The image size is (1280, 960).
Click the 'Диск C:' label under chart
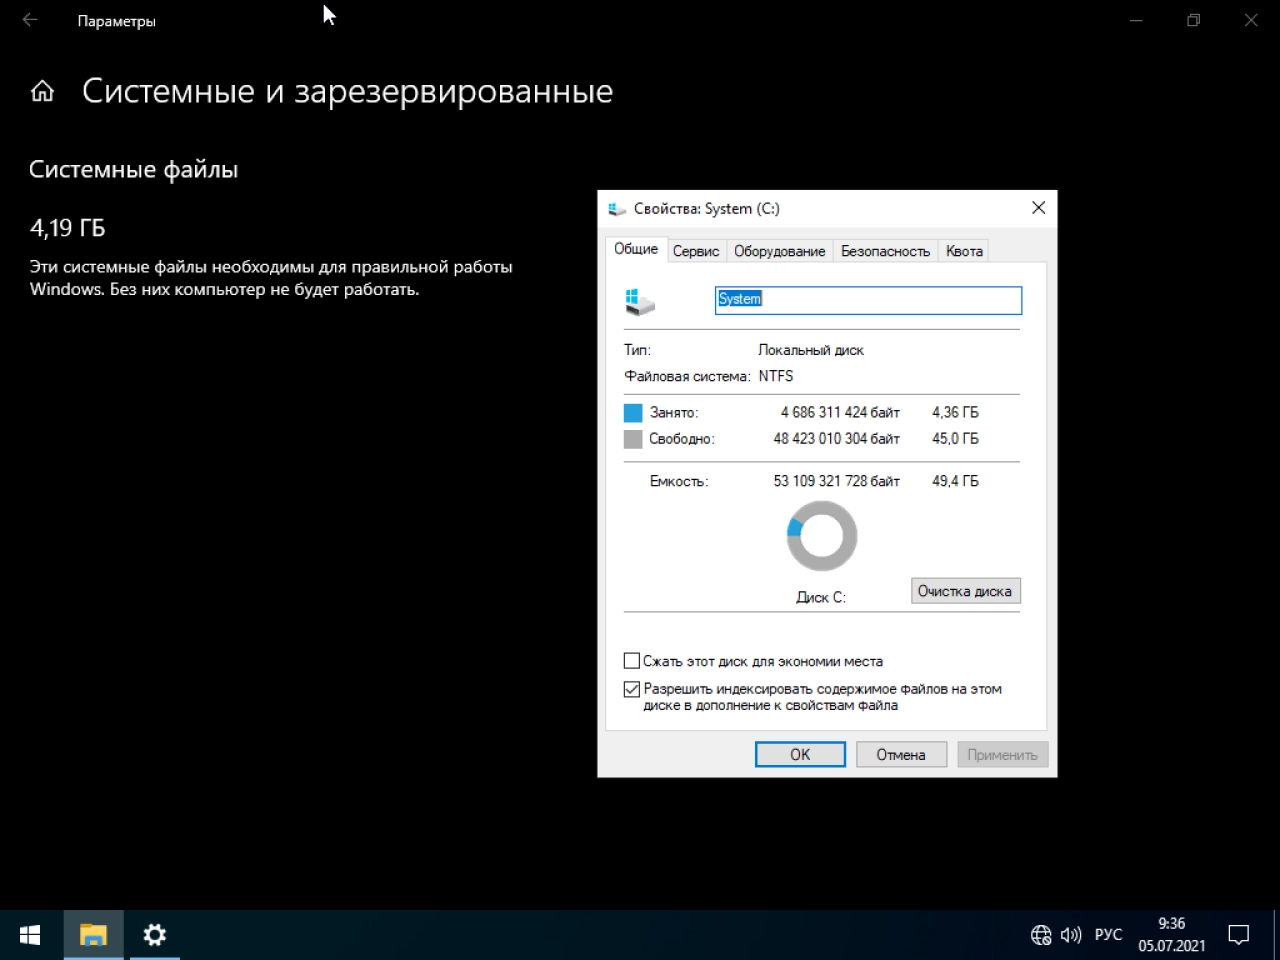point(821,597)
